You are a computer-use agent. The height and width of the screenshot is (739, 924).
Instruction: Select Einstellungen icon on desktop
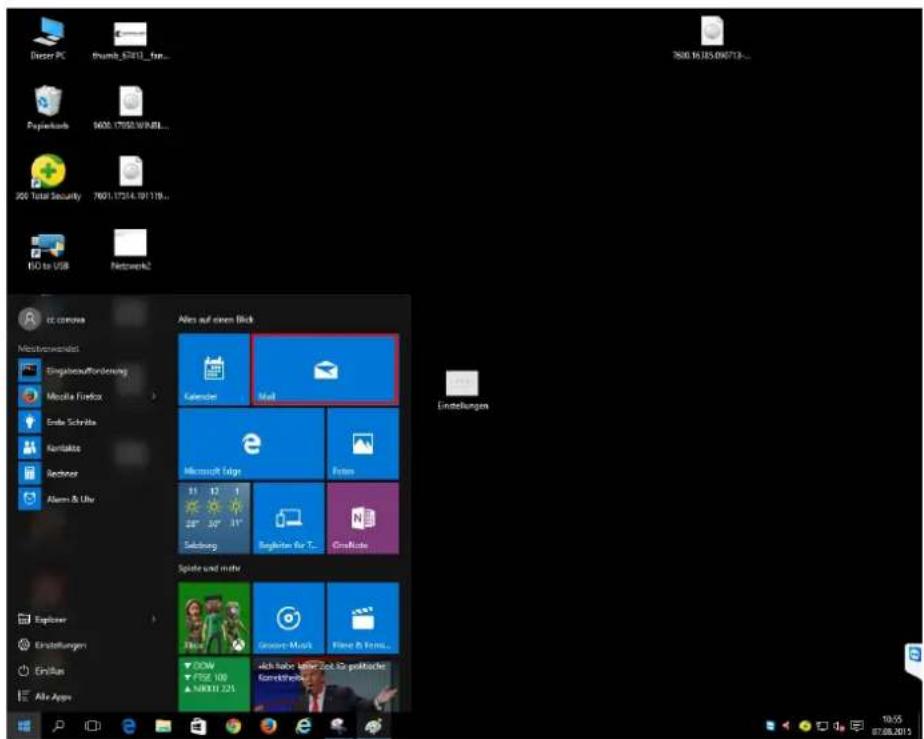(x=463, y=390)
